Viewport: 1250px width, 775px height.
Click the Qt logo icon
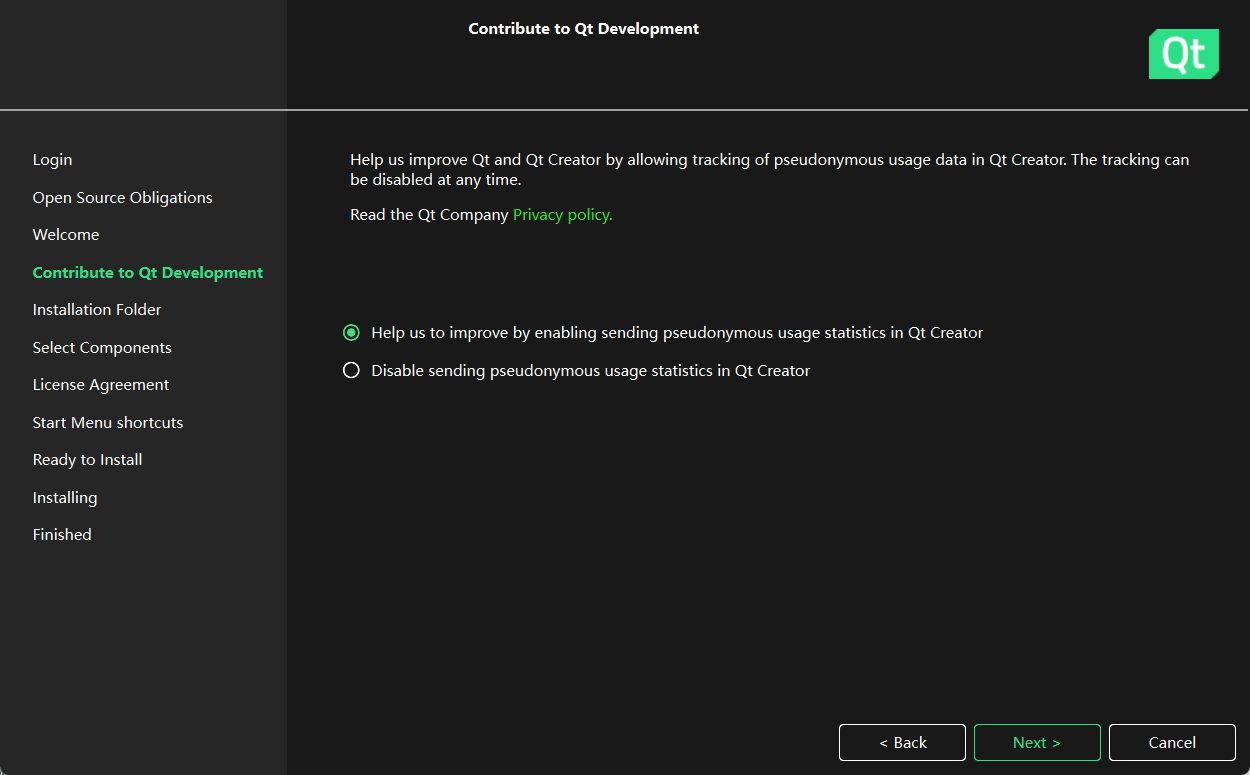[1184, 54]
